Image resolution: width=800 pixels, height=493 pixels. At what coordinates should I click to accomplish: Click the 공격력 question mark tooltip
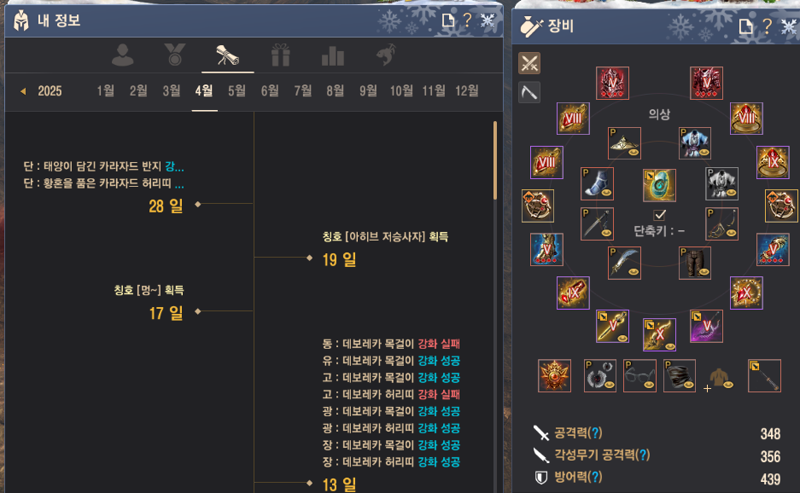594,433
